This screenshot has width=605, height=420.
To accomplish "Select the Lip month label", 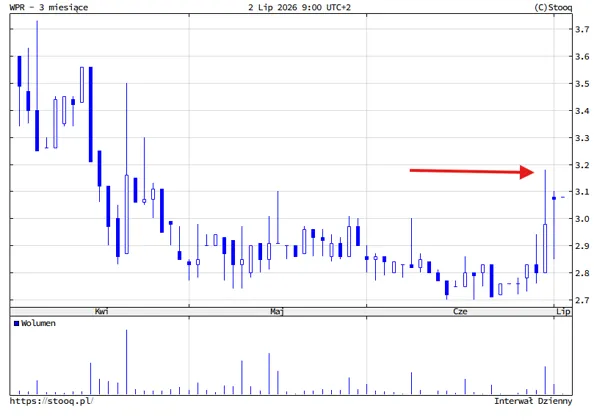I will pyautogui.click(x=563, y=311).
